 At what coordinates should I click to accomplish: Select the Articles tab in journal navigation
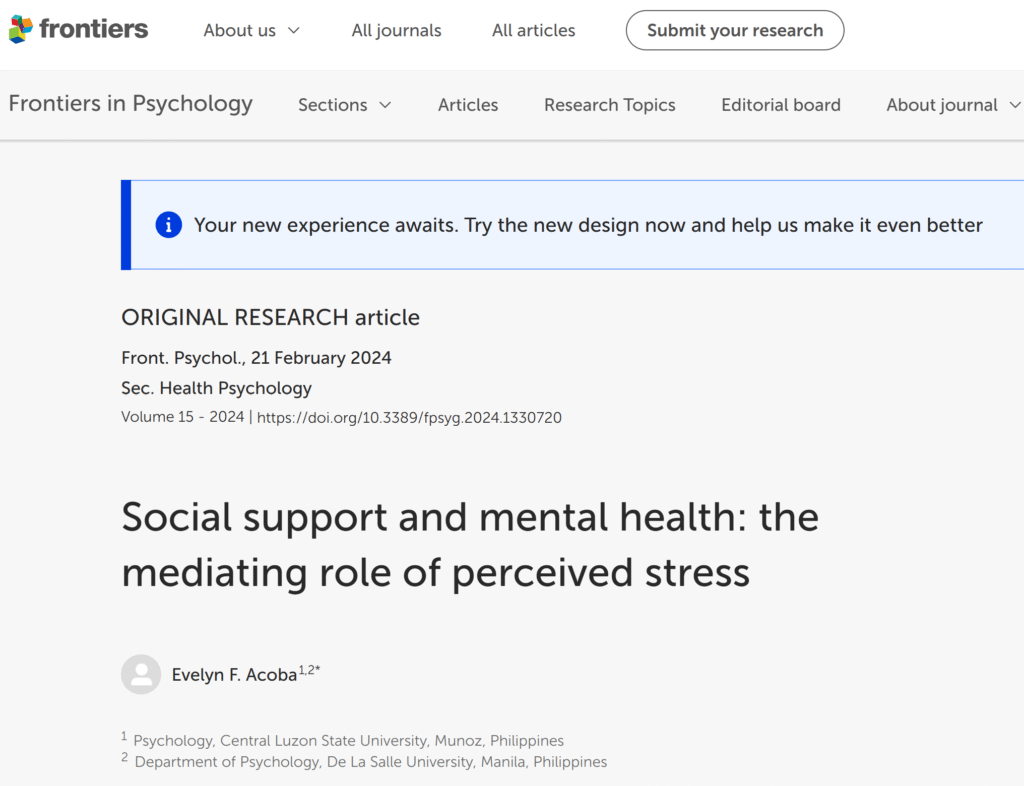468,105
